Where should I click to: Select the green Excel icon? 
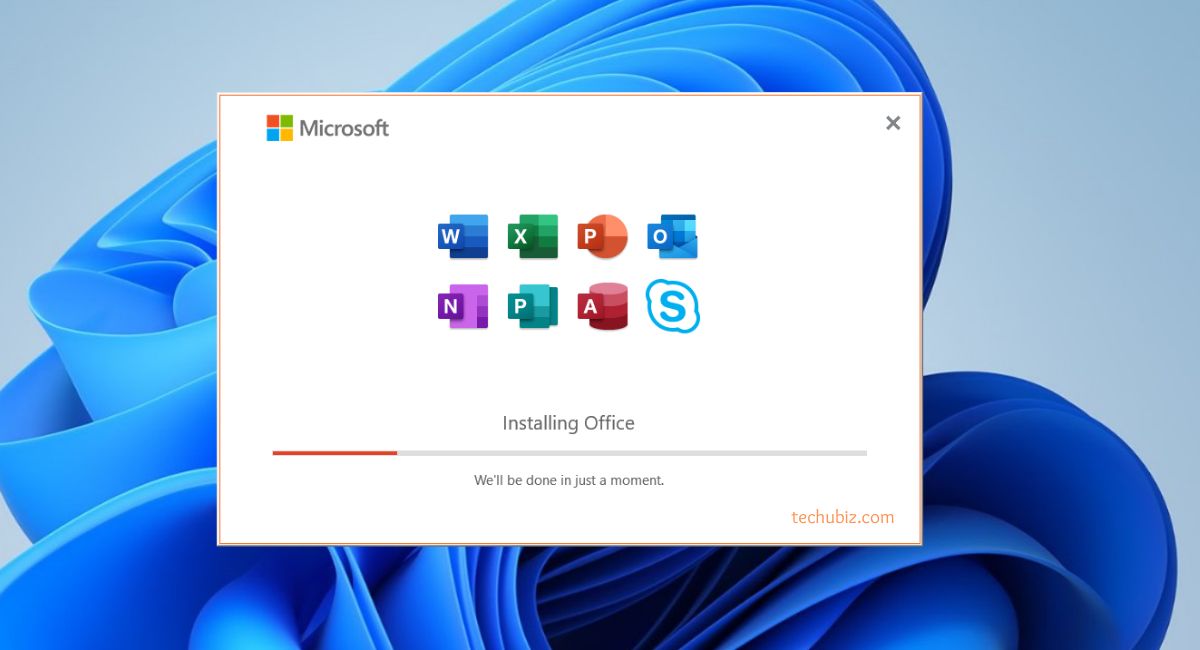coord(533,237)
